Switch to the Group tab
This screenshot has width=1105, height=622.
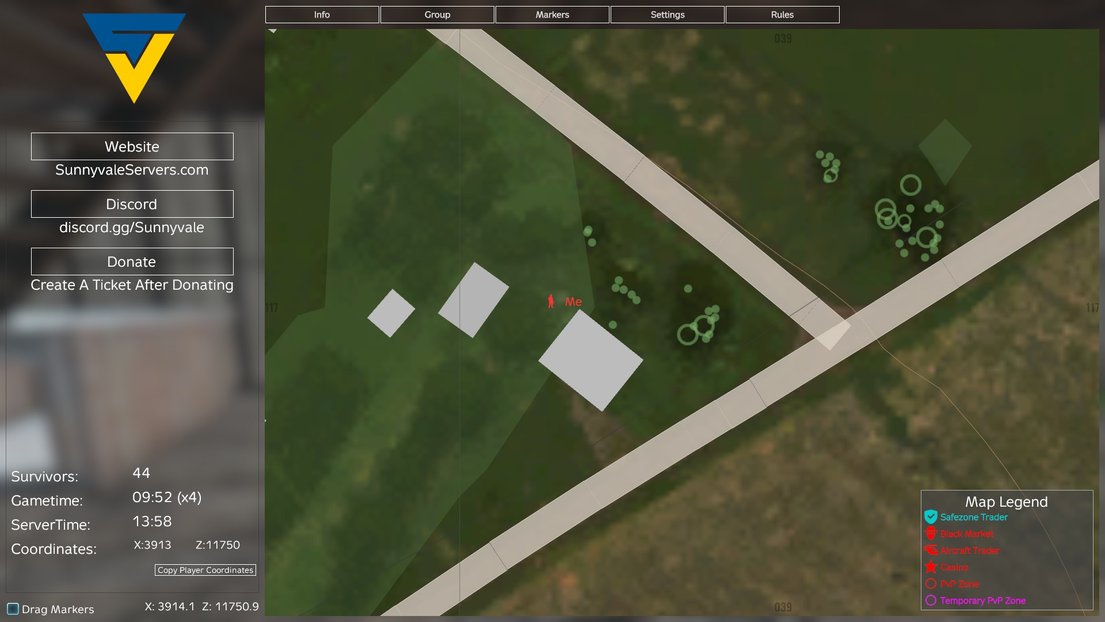point(437,15)
